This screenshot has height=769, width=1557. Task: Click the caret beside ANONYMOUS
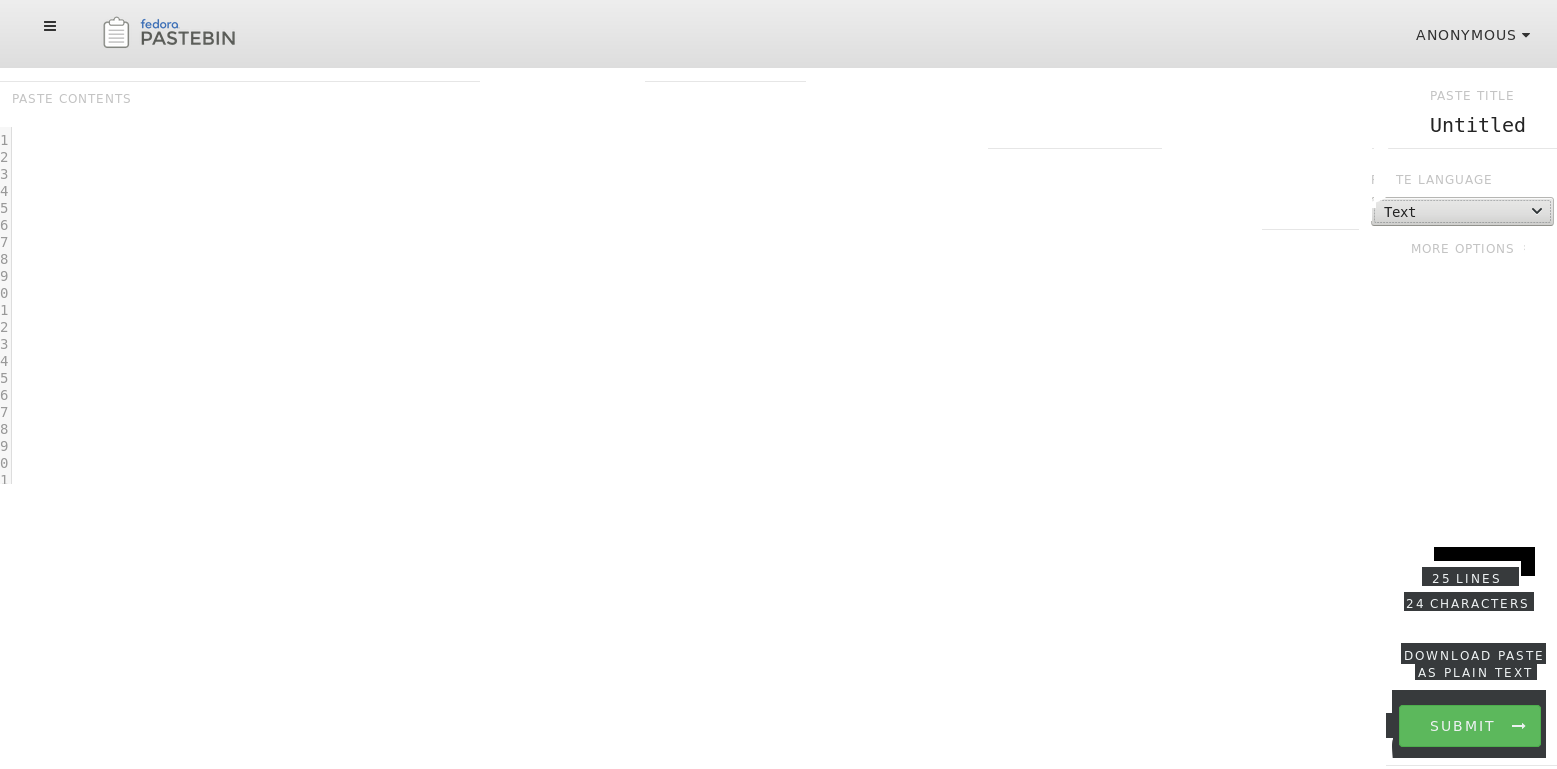1526,35
